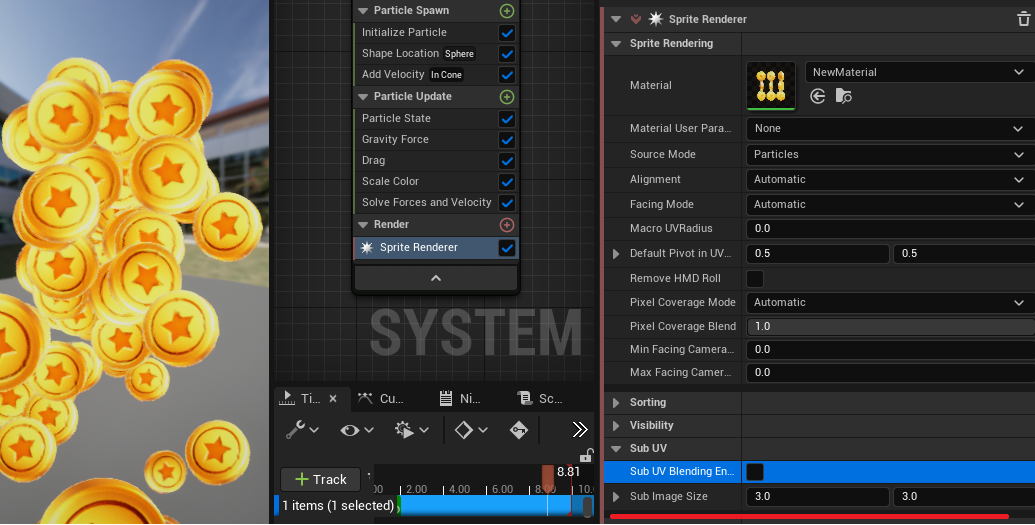Browse to material in Content Browser icon

click(x=844, y=96)
